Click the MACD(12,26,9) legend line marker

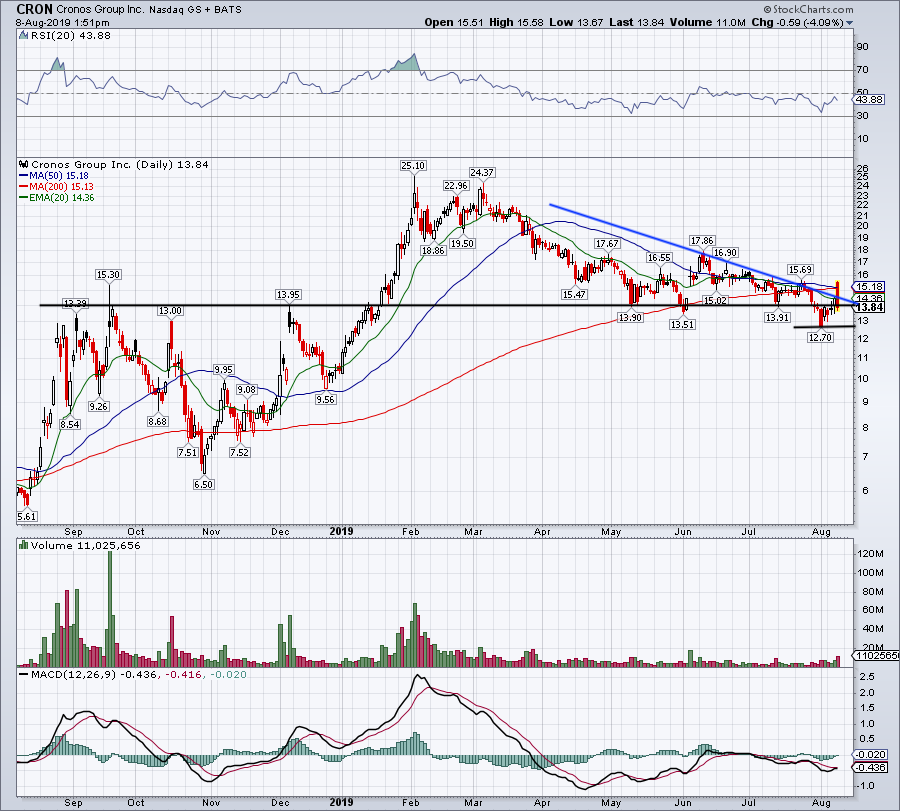click(24, 674)
